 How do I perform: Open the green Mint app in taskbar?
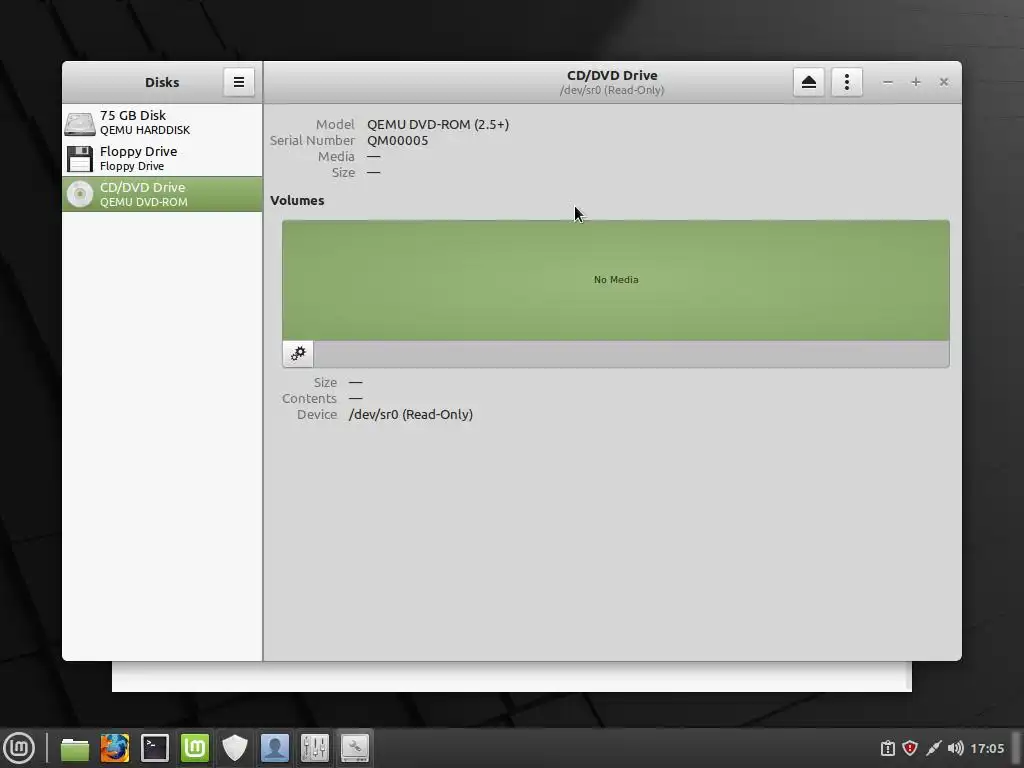pyautogui.click(x=195, y=748)
